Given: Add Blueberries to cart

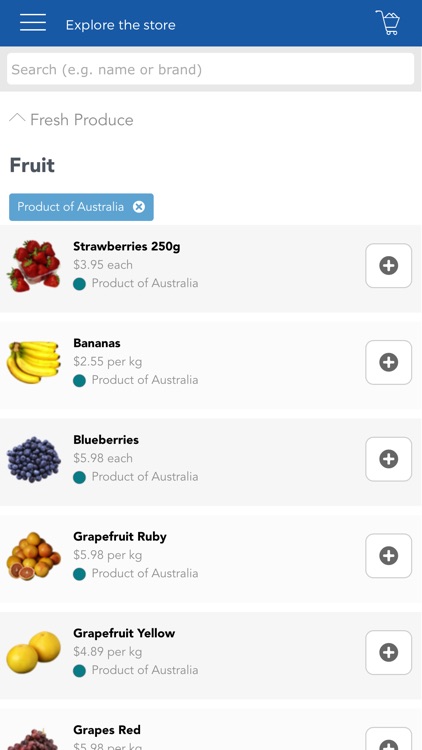Looking at the screenshot, I should point(389,459).
